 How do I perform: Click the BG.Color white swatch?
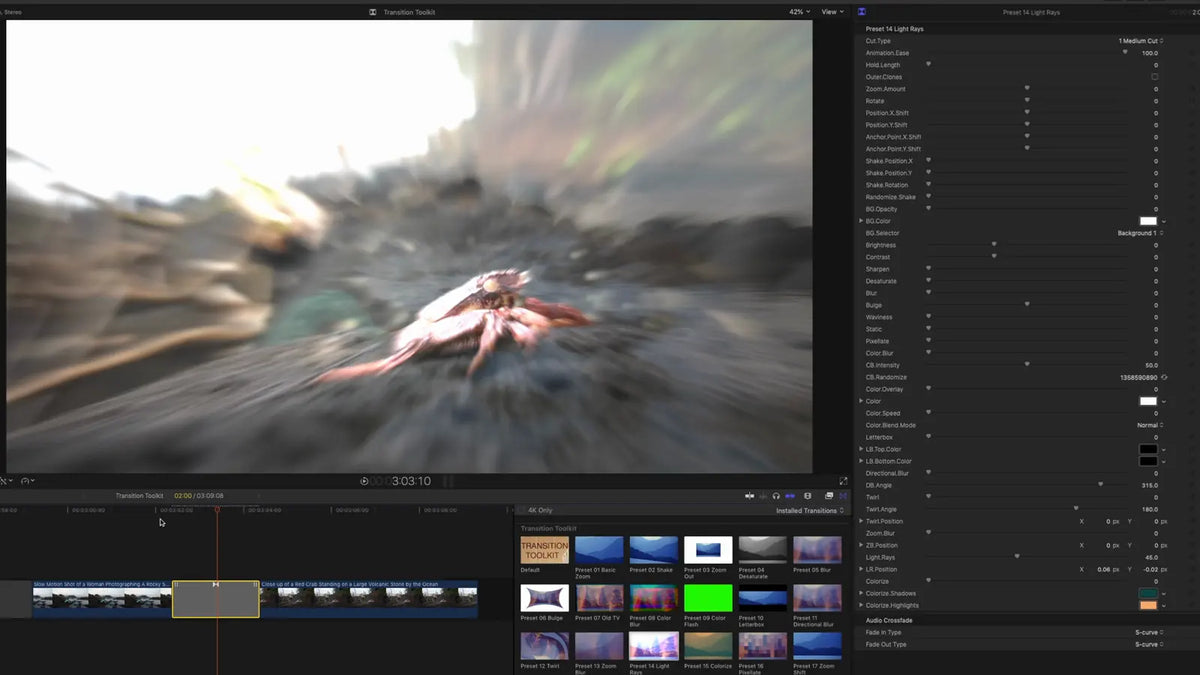[1148, 221]
